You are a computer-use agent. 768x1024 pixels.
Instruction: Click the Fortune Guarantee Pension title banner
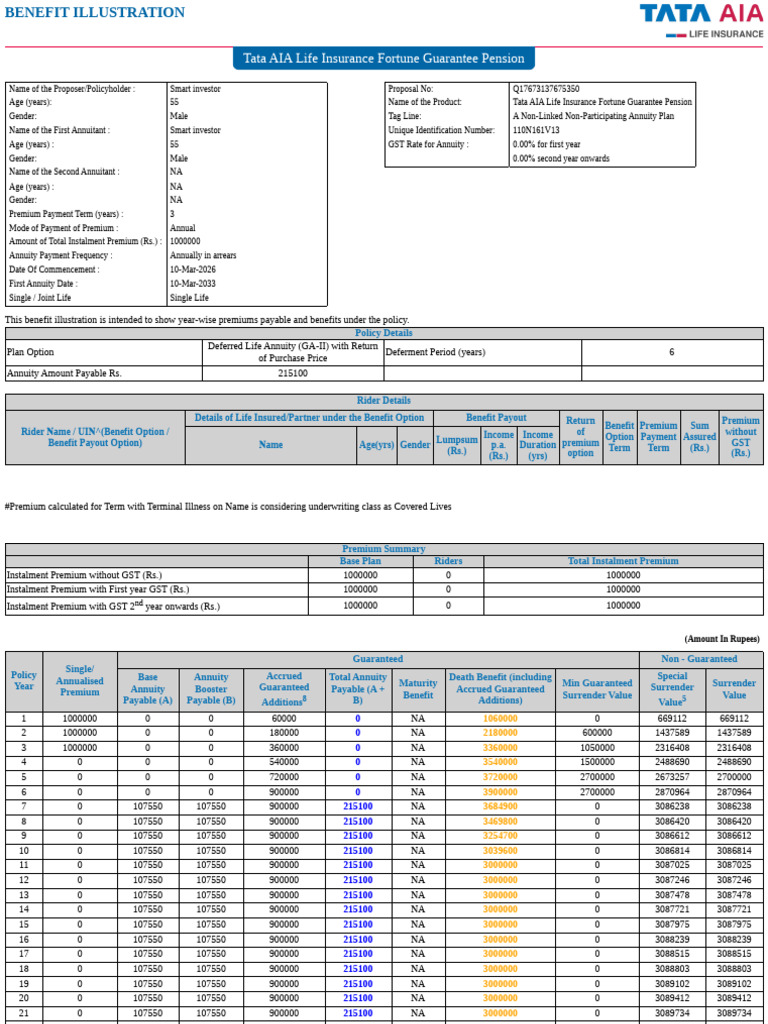coord(383,58)
